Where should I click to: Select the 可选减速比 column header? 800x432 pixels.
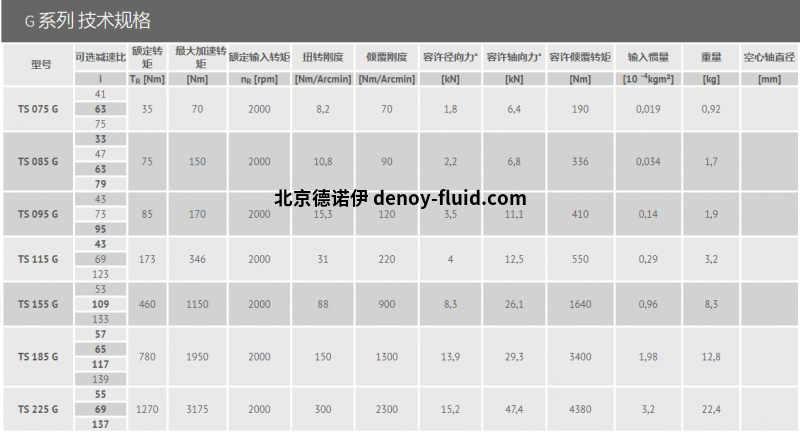tap(100, 57)
